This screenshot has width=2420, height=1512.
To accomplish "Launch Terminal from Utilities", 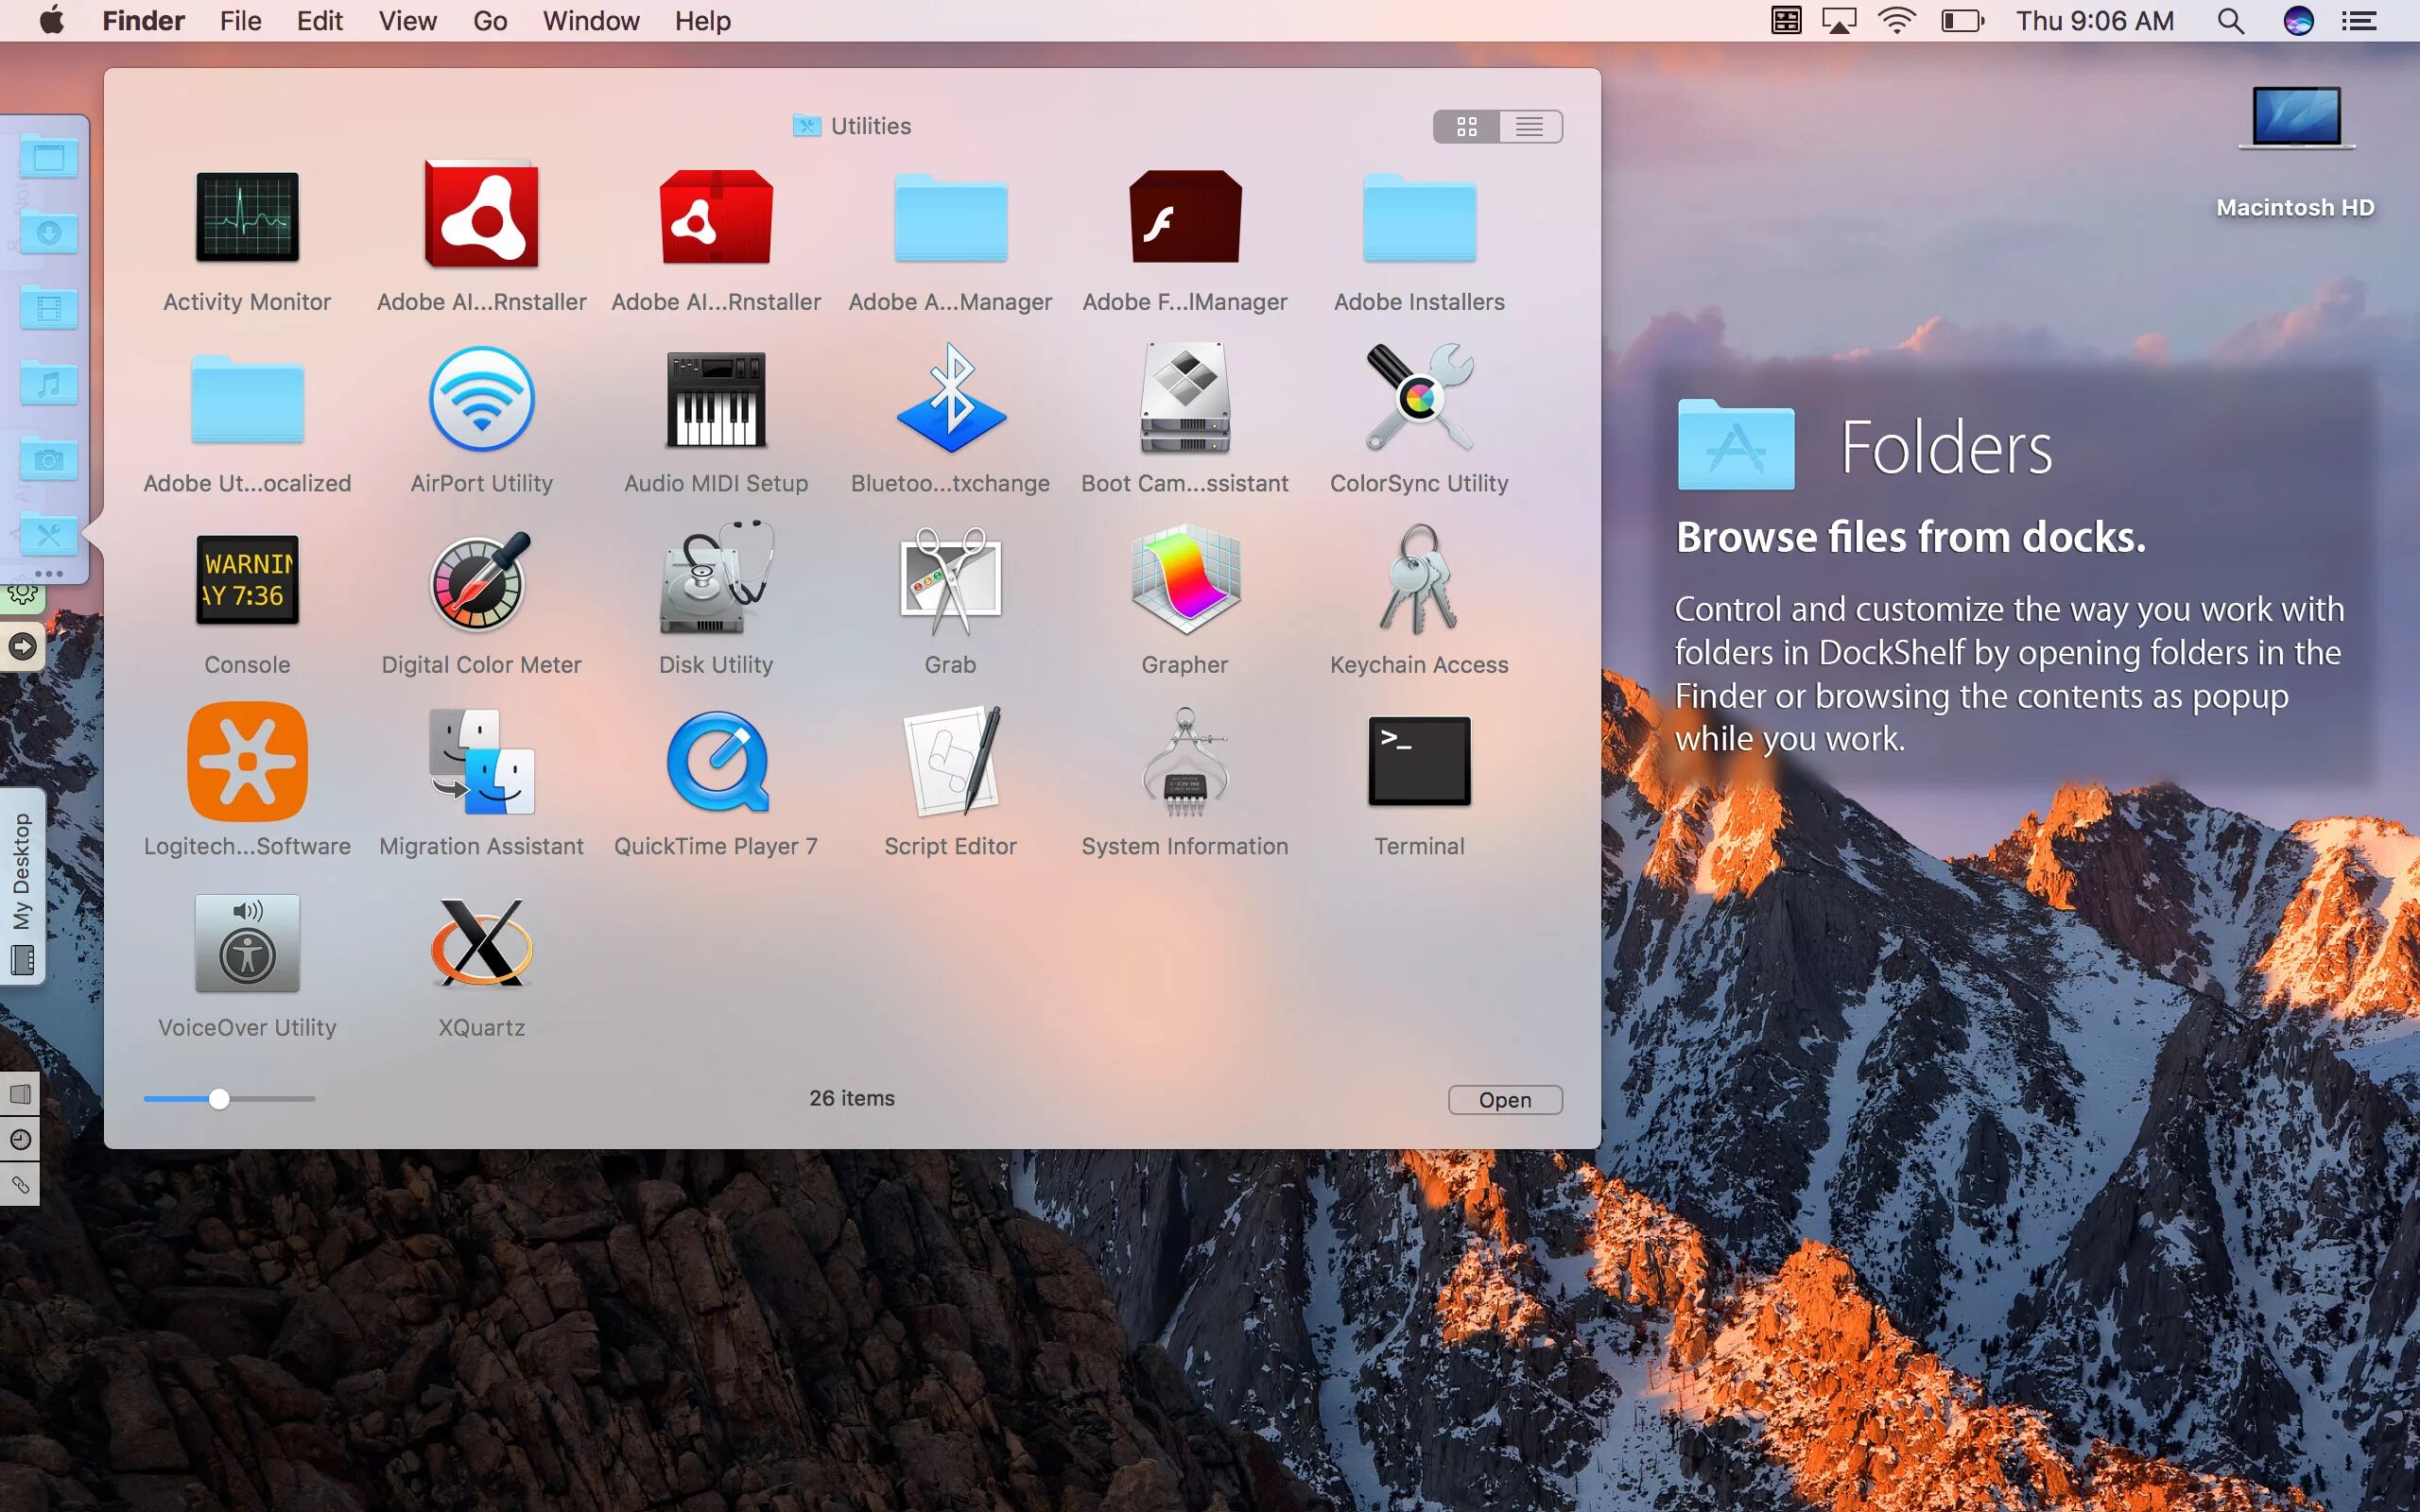I will point(1418,761).
